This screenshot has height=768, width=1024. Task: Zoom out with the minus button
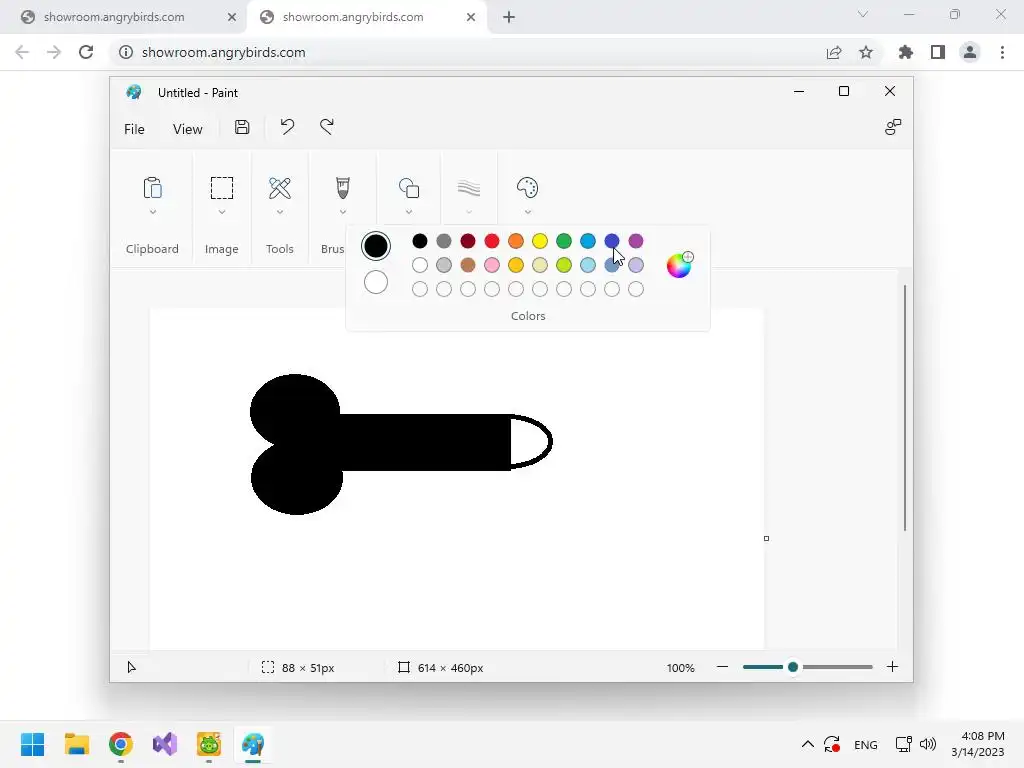tap(722, 667)
